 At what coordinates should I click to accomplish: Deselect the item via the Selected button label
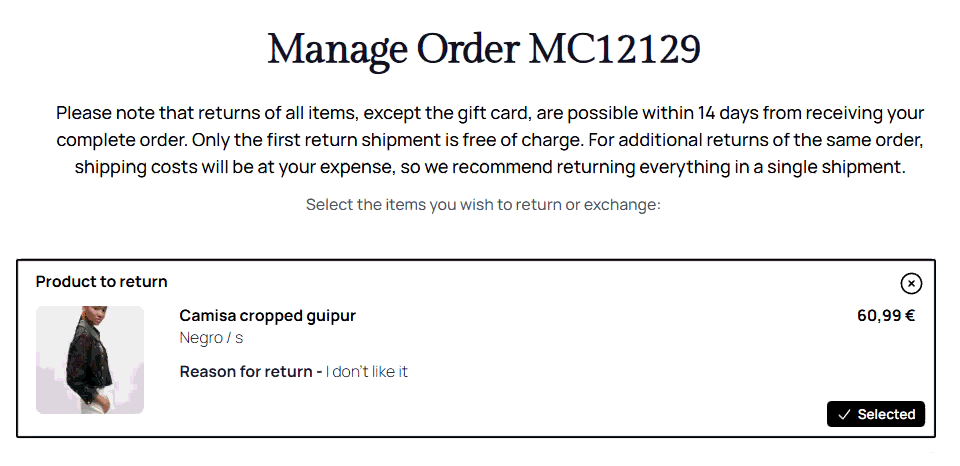tap(886, 414)
